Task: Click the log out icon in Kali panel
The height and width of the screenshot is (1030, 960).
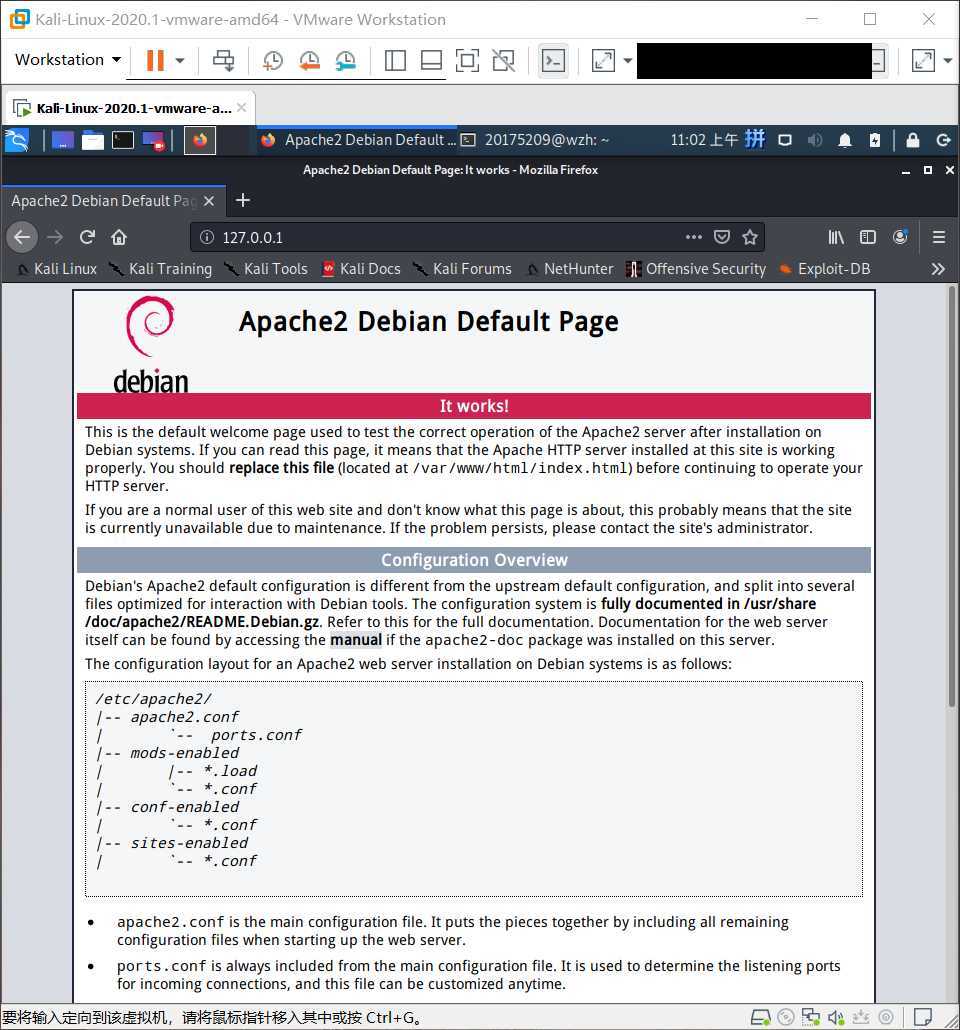Action: (944, 140)
